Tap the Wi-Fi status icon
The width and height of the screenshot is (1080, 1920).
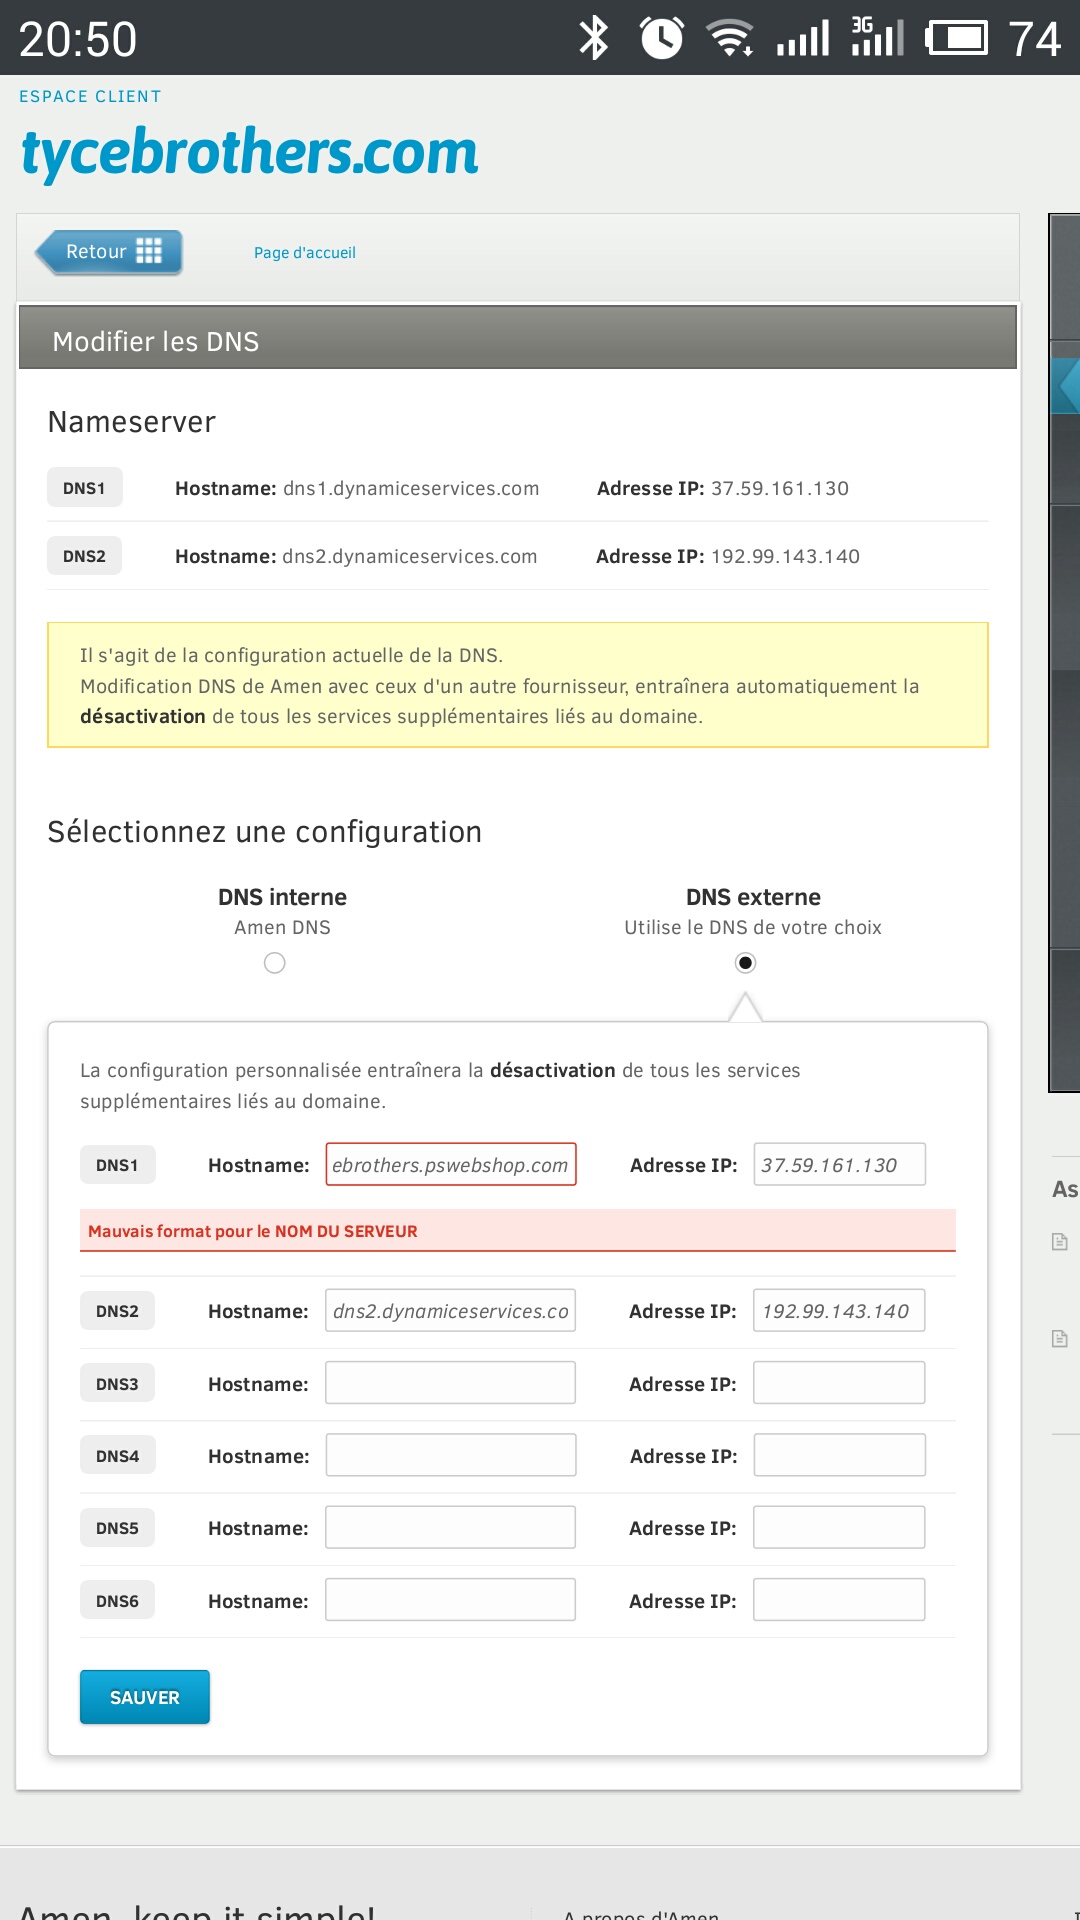tap(731, 38)
